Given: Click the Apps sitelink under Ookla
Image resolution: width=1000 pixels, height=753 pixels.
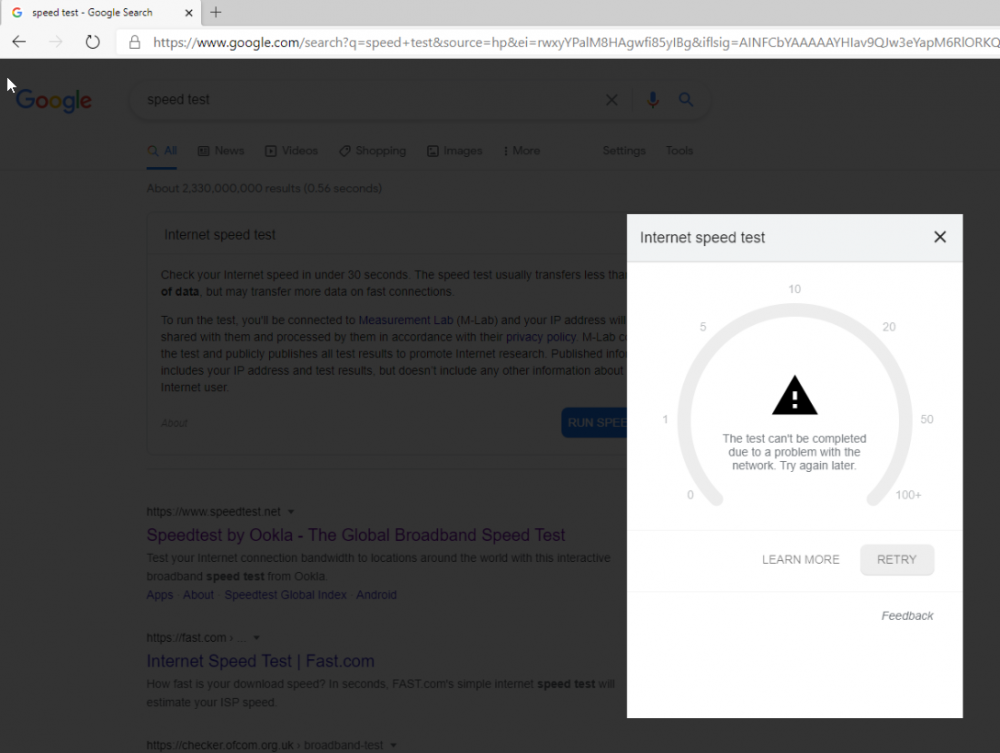Looking at the screenshot, I should pos(159,595).
